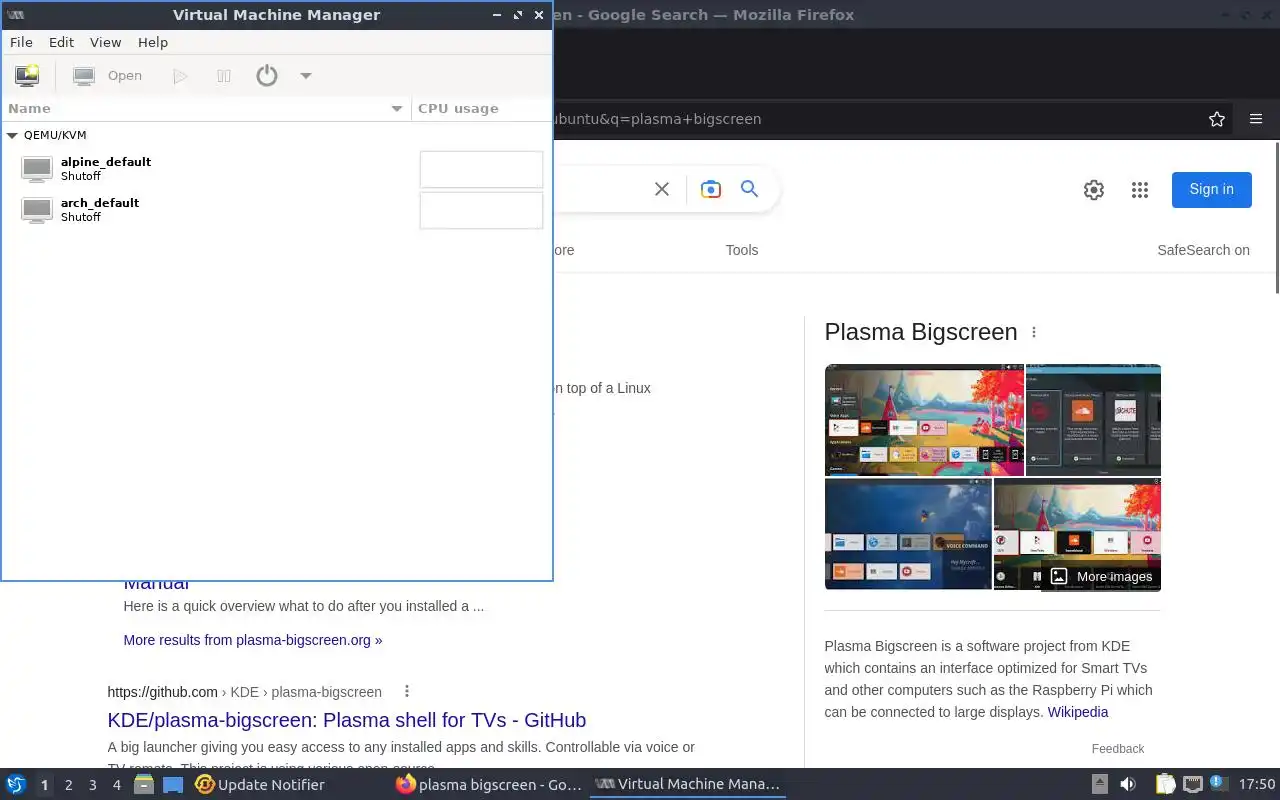Click the Create new virtual machine icon
This screenshot has width=1280, height=800.
(x=27, y=76)
